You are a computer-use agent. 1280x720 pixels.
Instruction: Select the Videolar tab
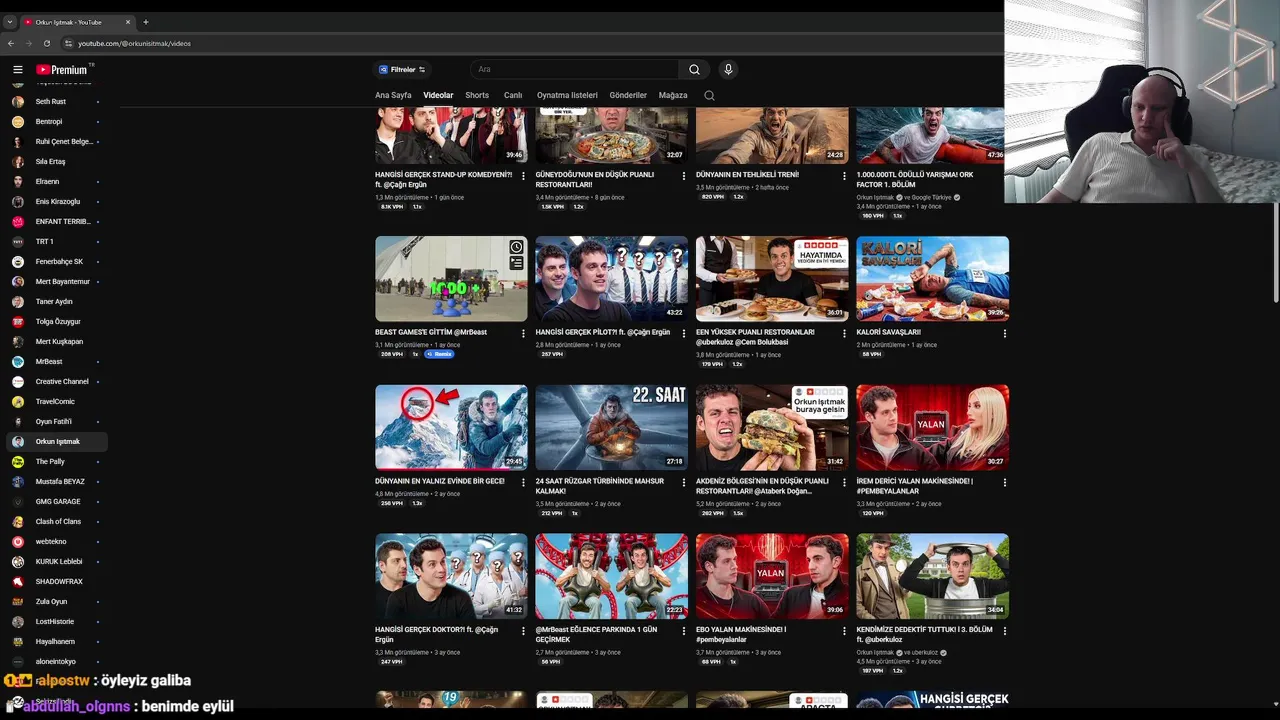438,95
